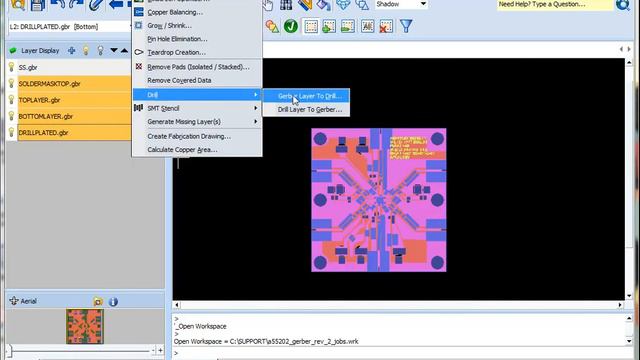Activate the dashed rectangle selection tool
Screen dimensions: 640x360
coord(311,27)
